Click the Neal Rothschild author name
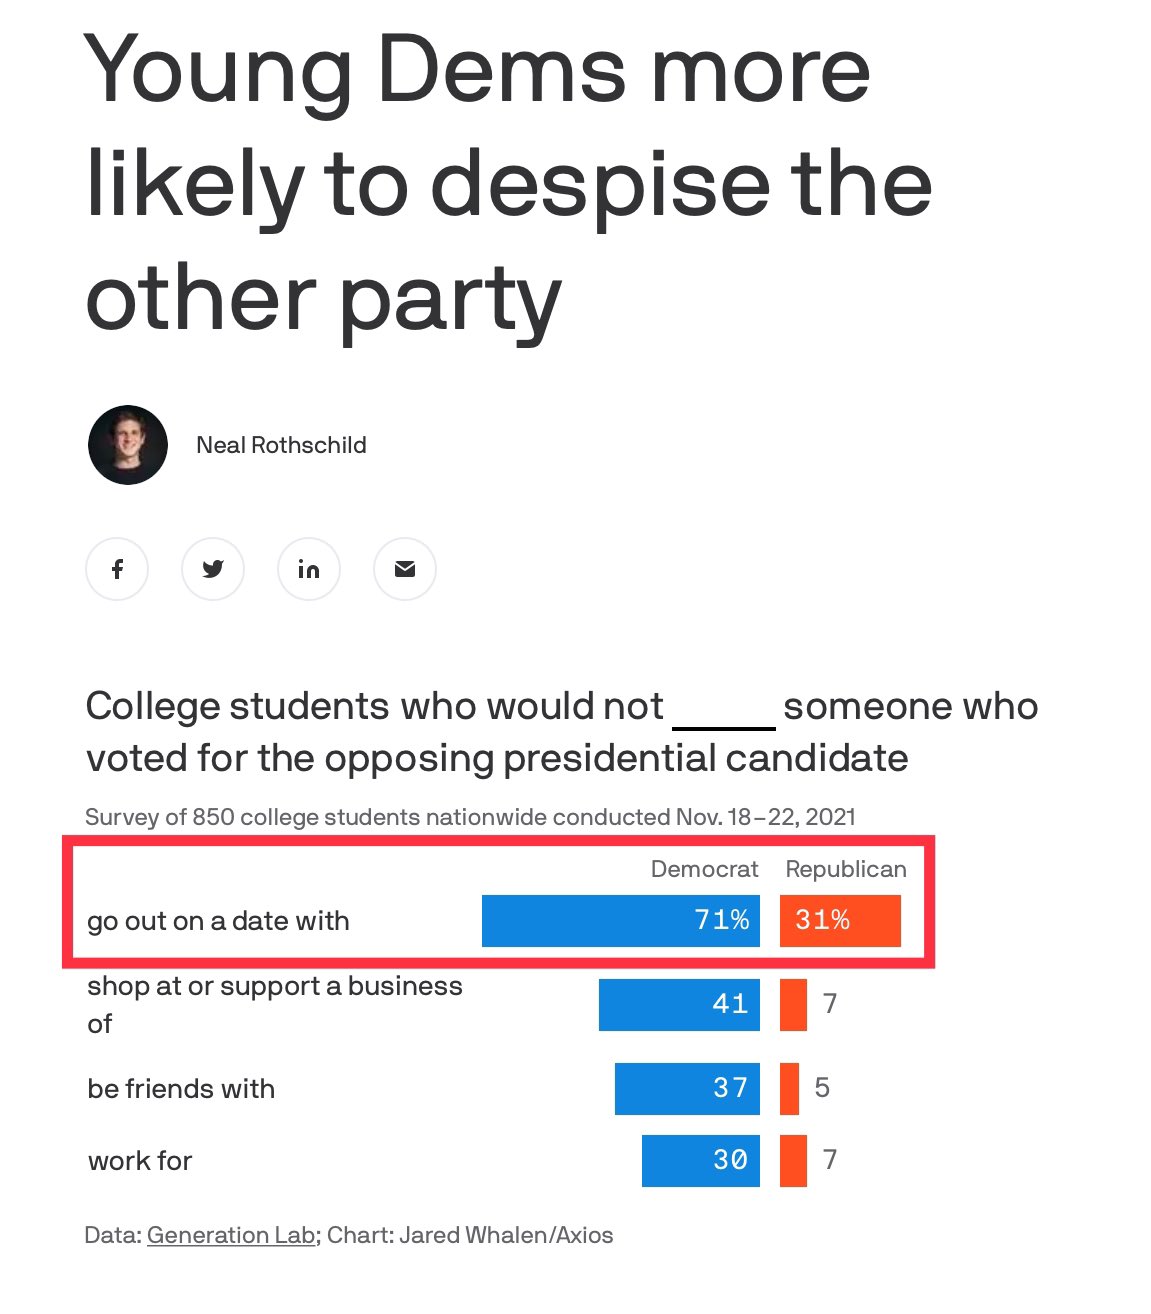This screenshot has height=1314, width=1151. 281,445
